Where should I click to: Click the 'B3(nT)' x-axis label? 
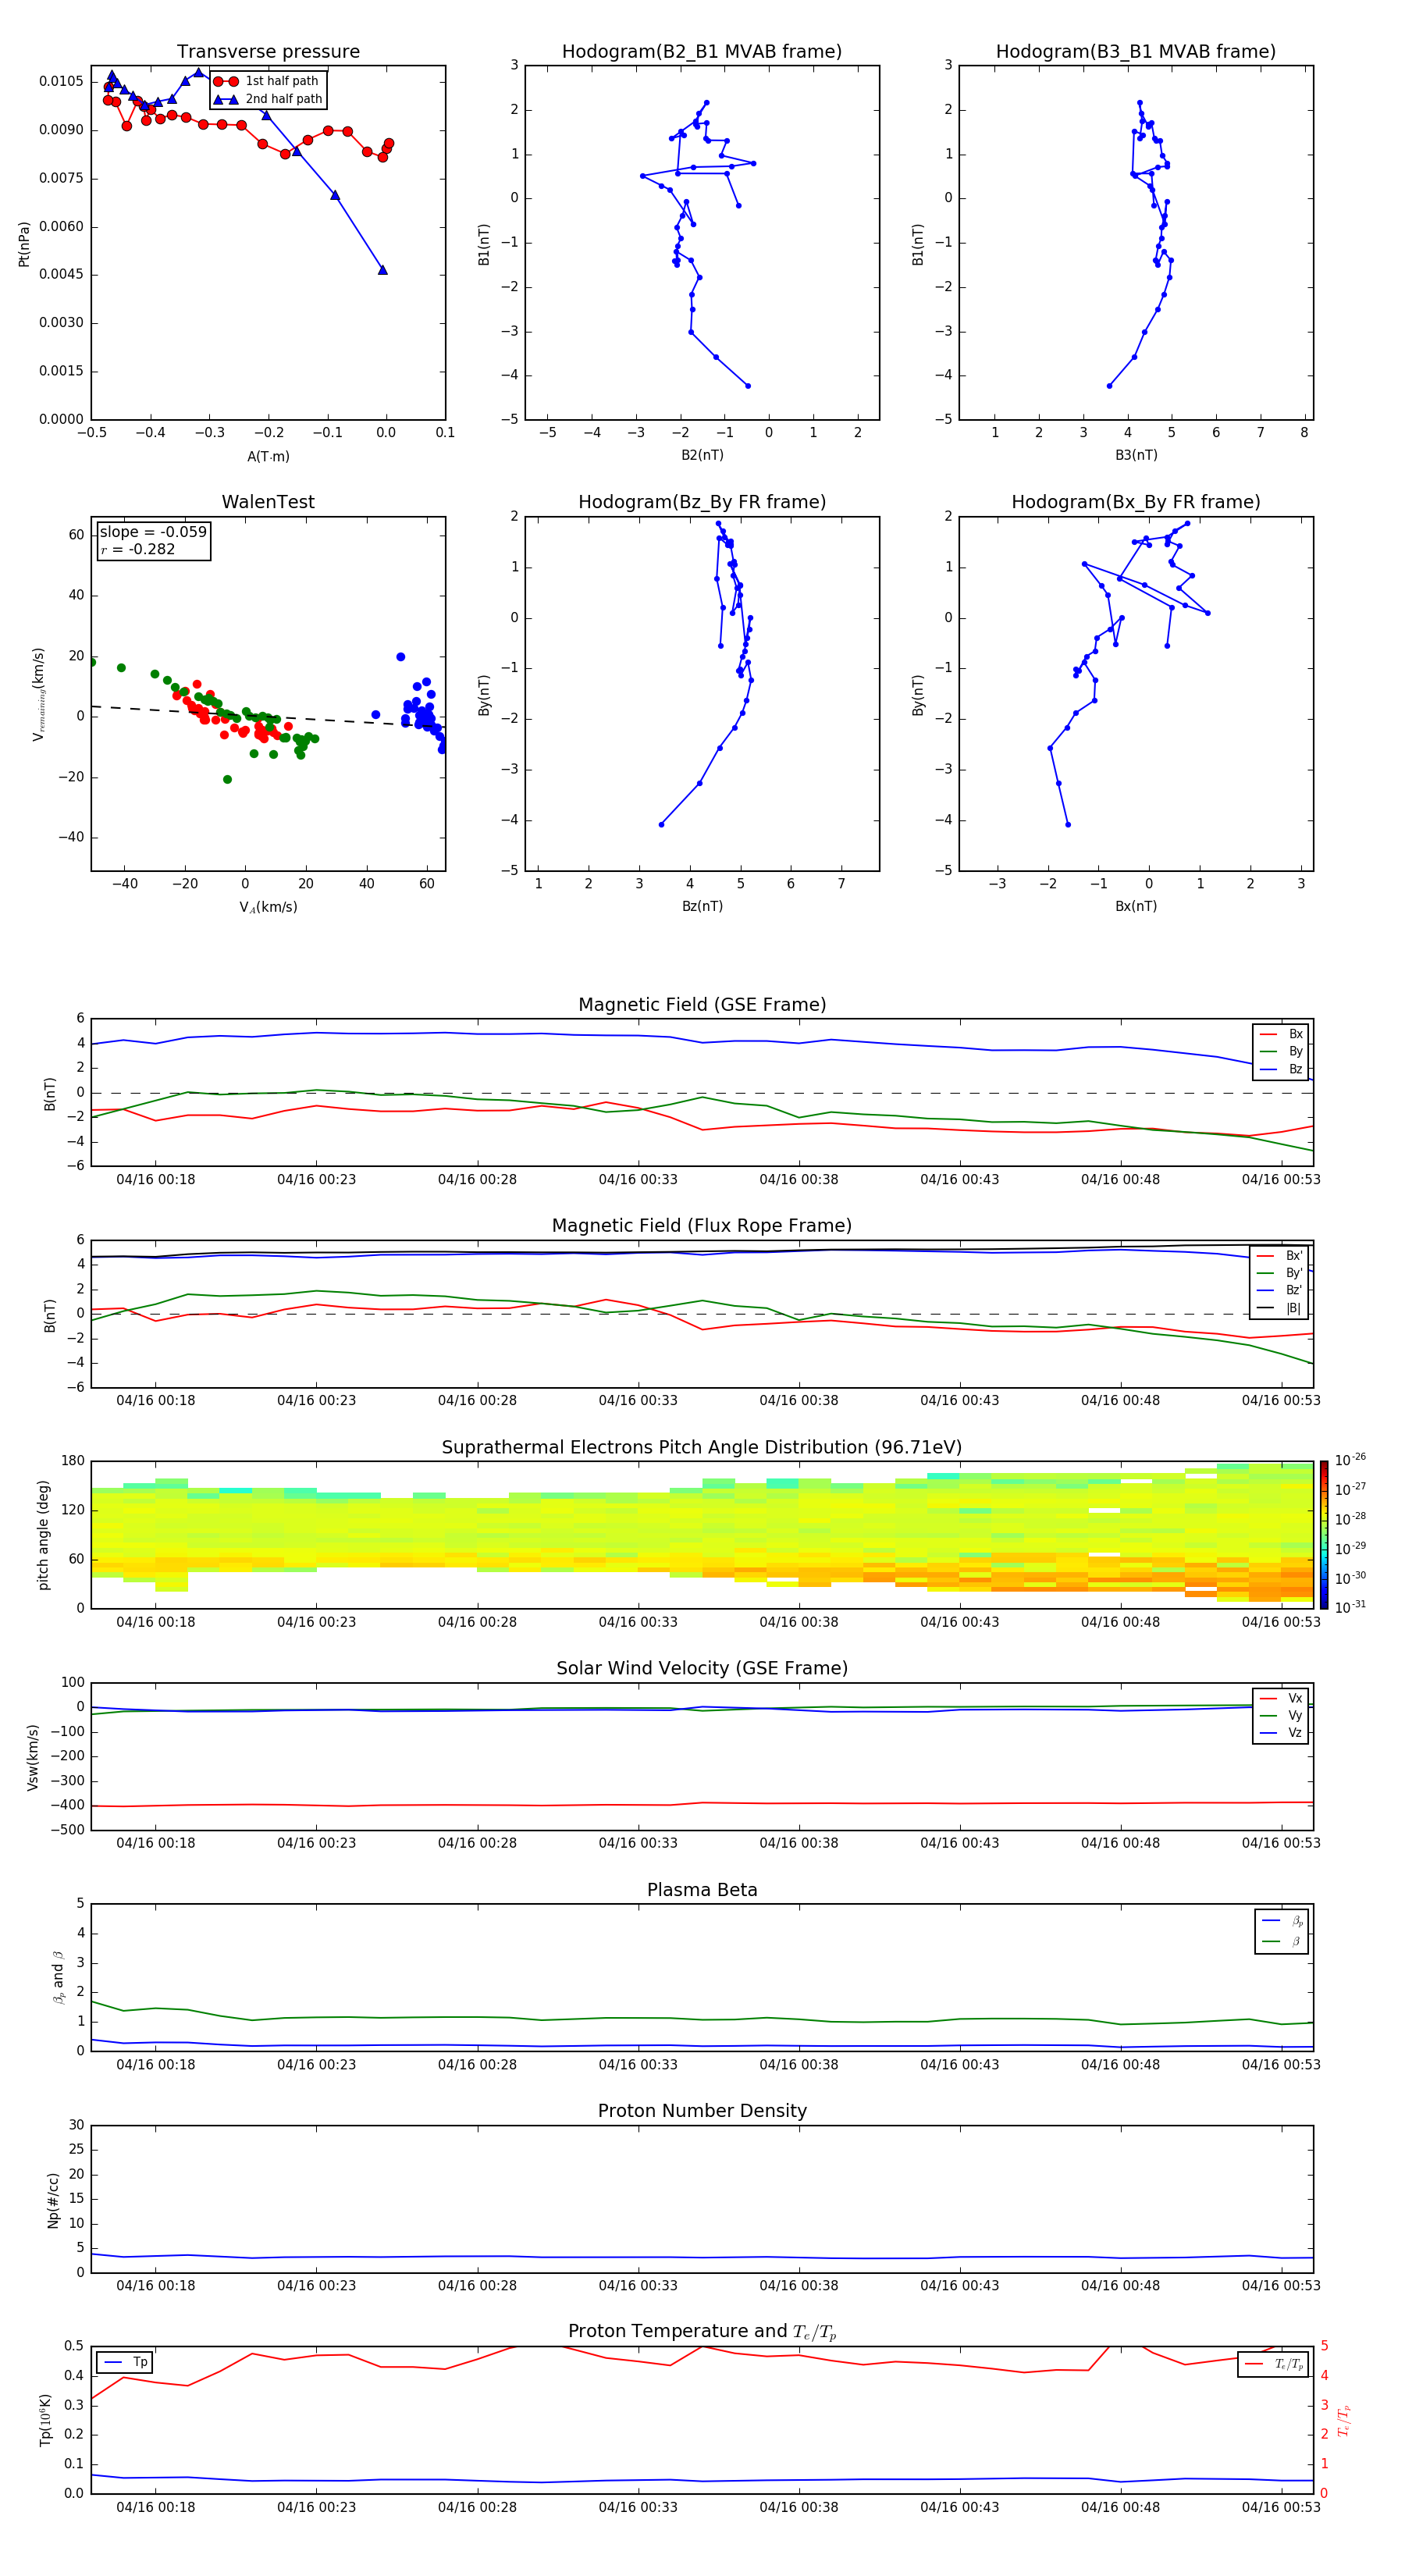(x=1136, y=455)
